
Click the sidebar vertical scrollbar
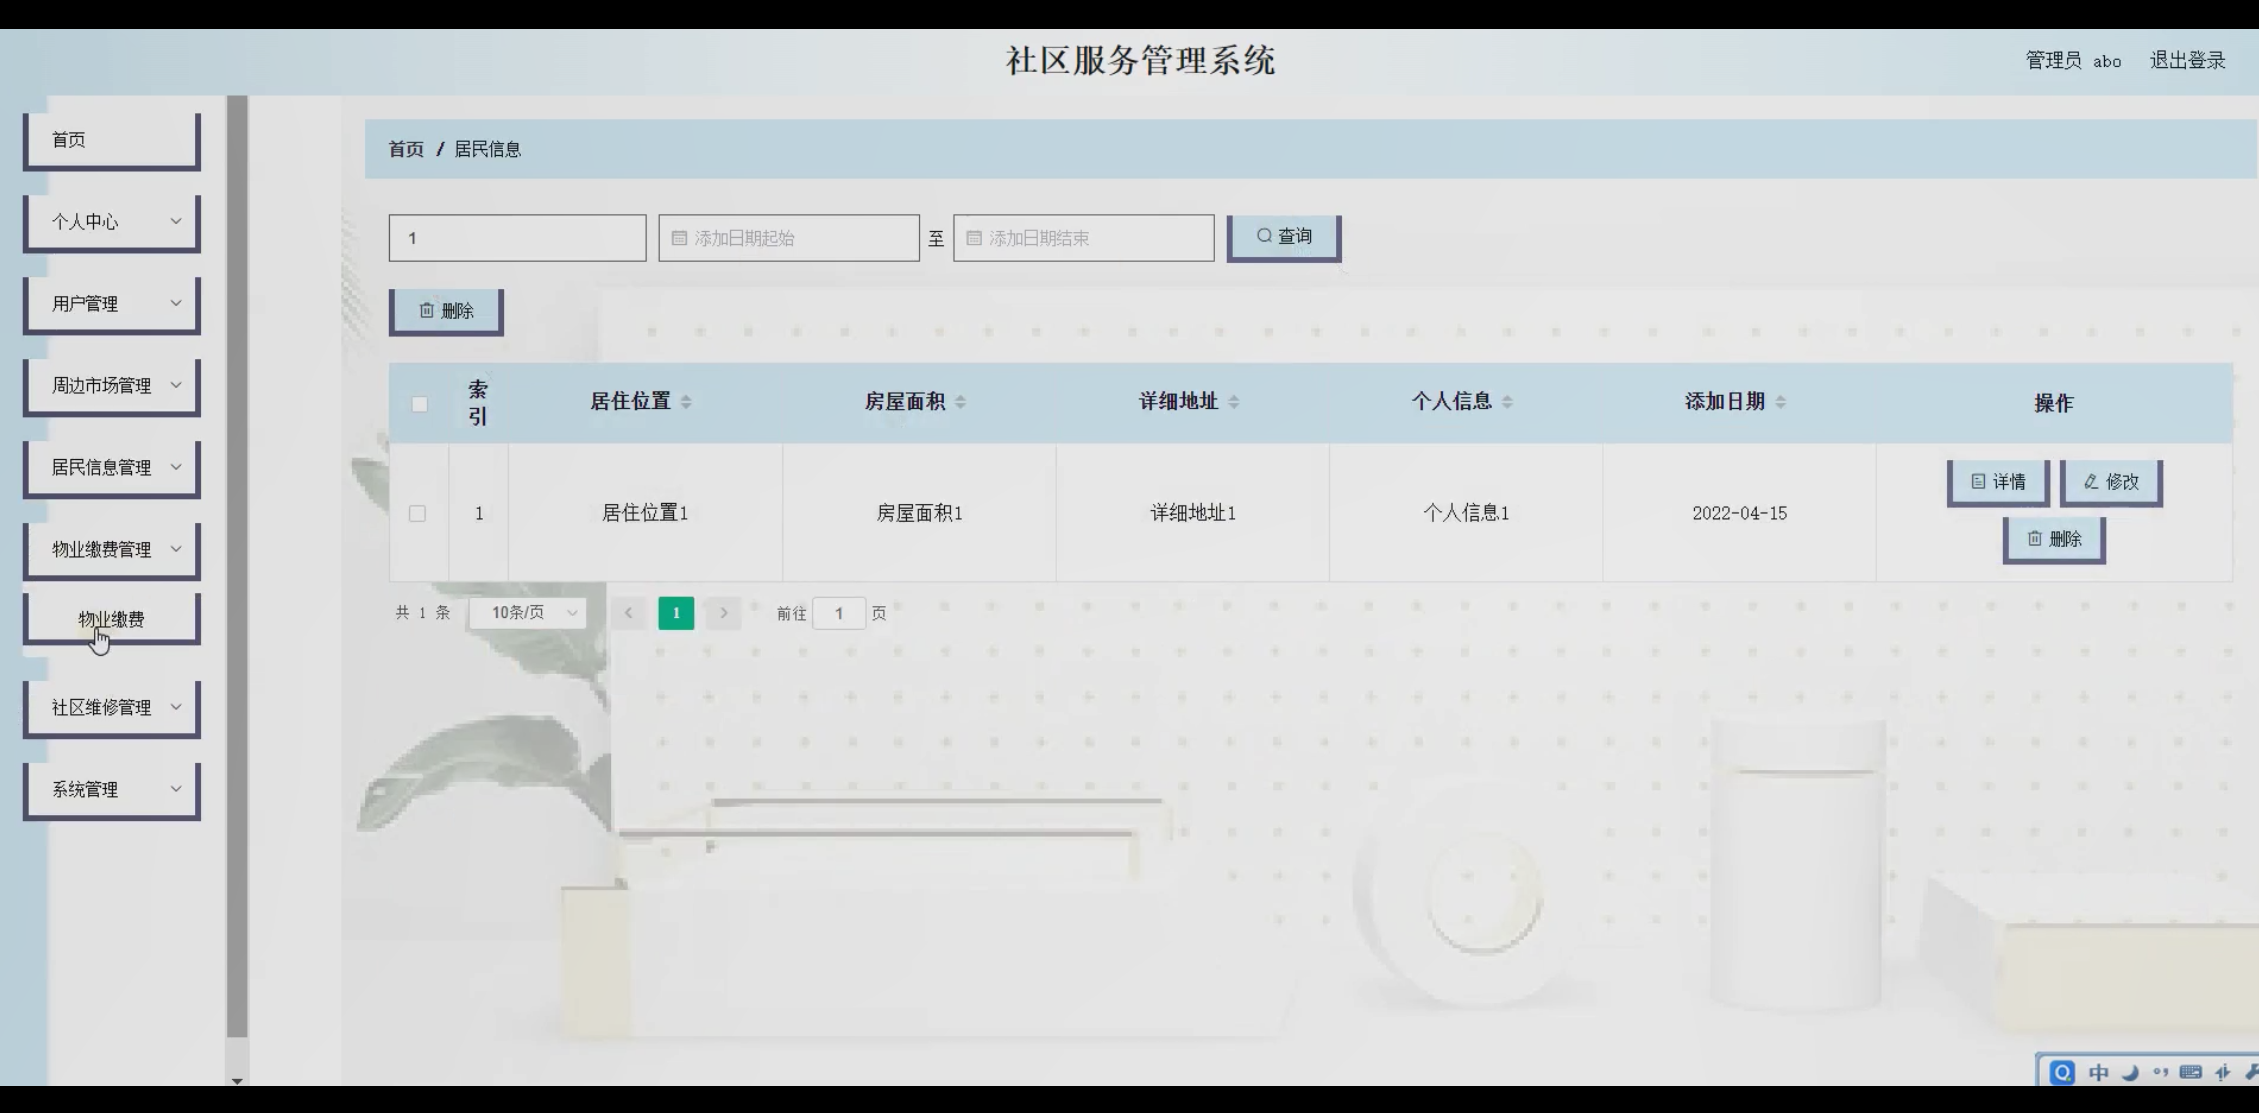pos(237,560)
